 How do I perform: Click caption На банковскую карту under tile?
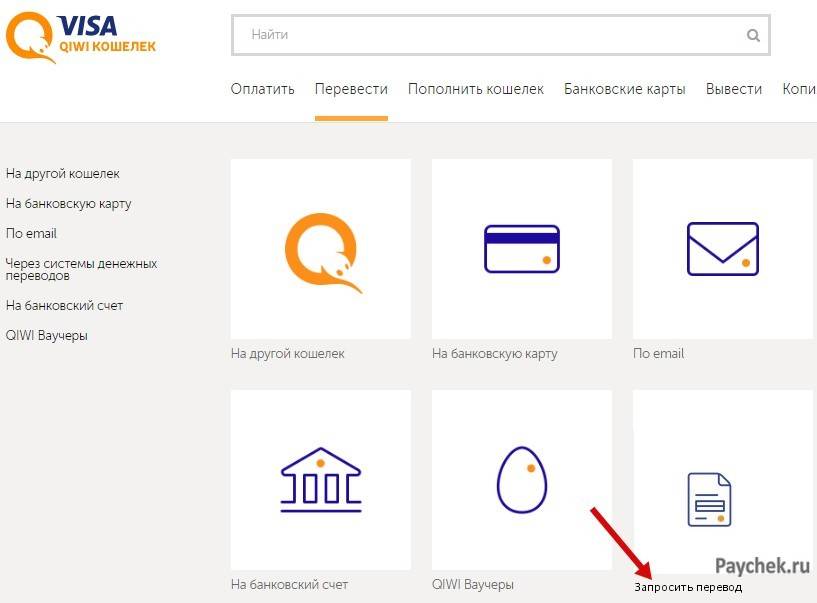point(494,354)
